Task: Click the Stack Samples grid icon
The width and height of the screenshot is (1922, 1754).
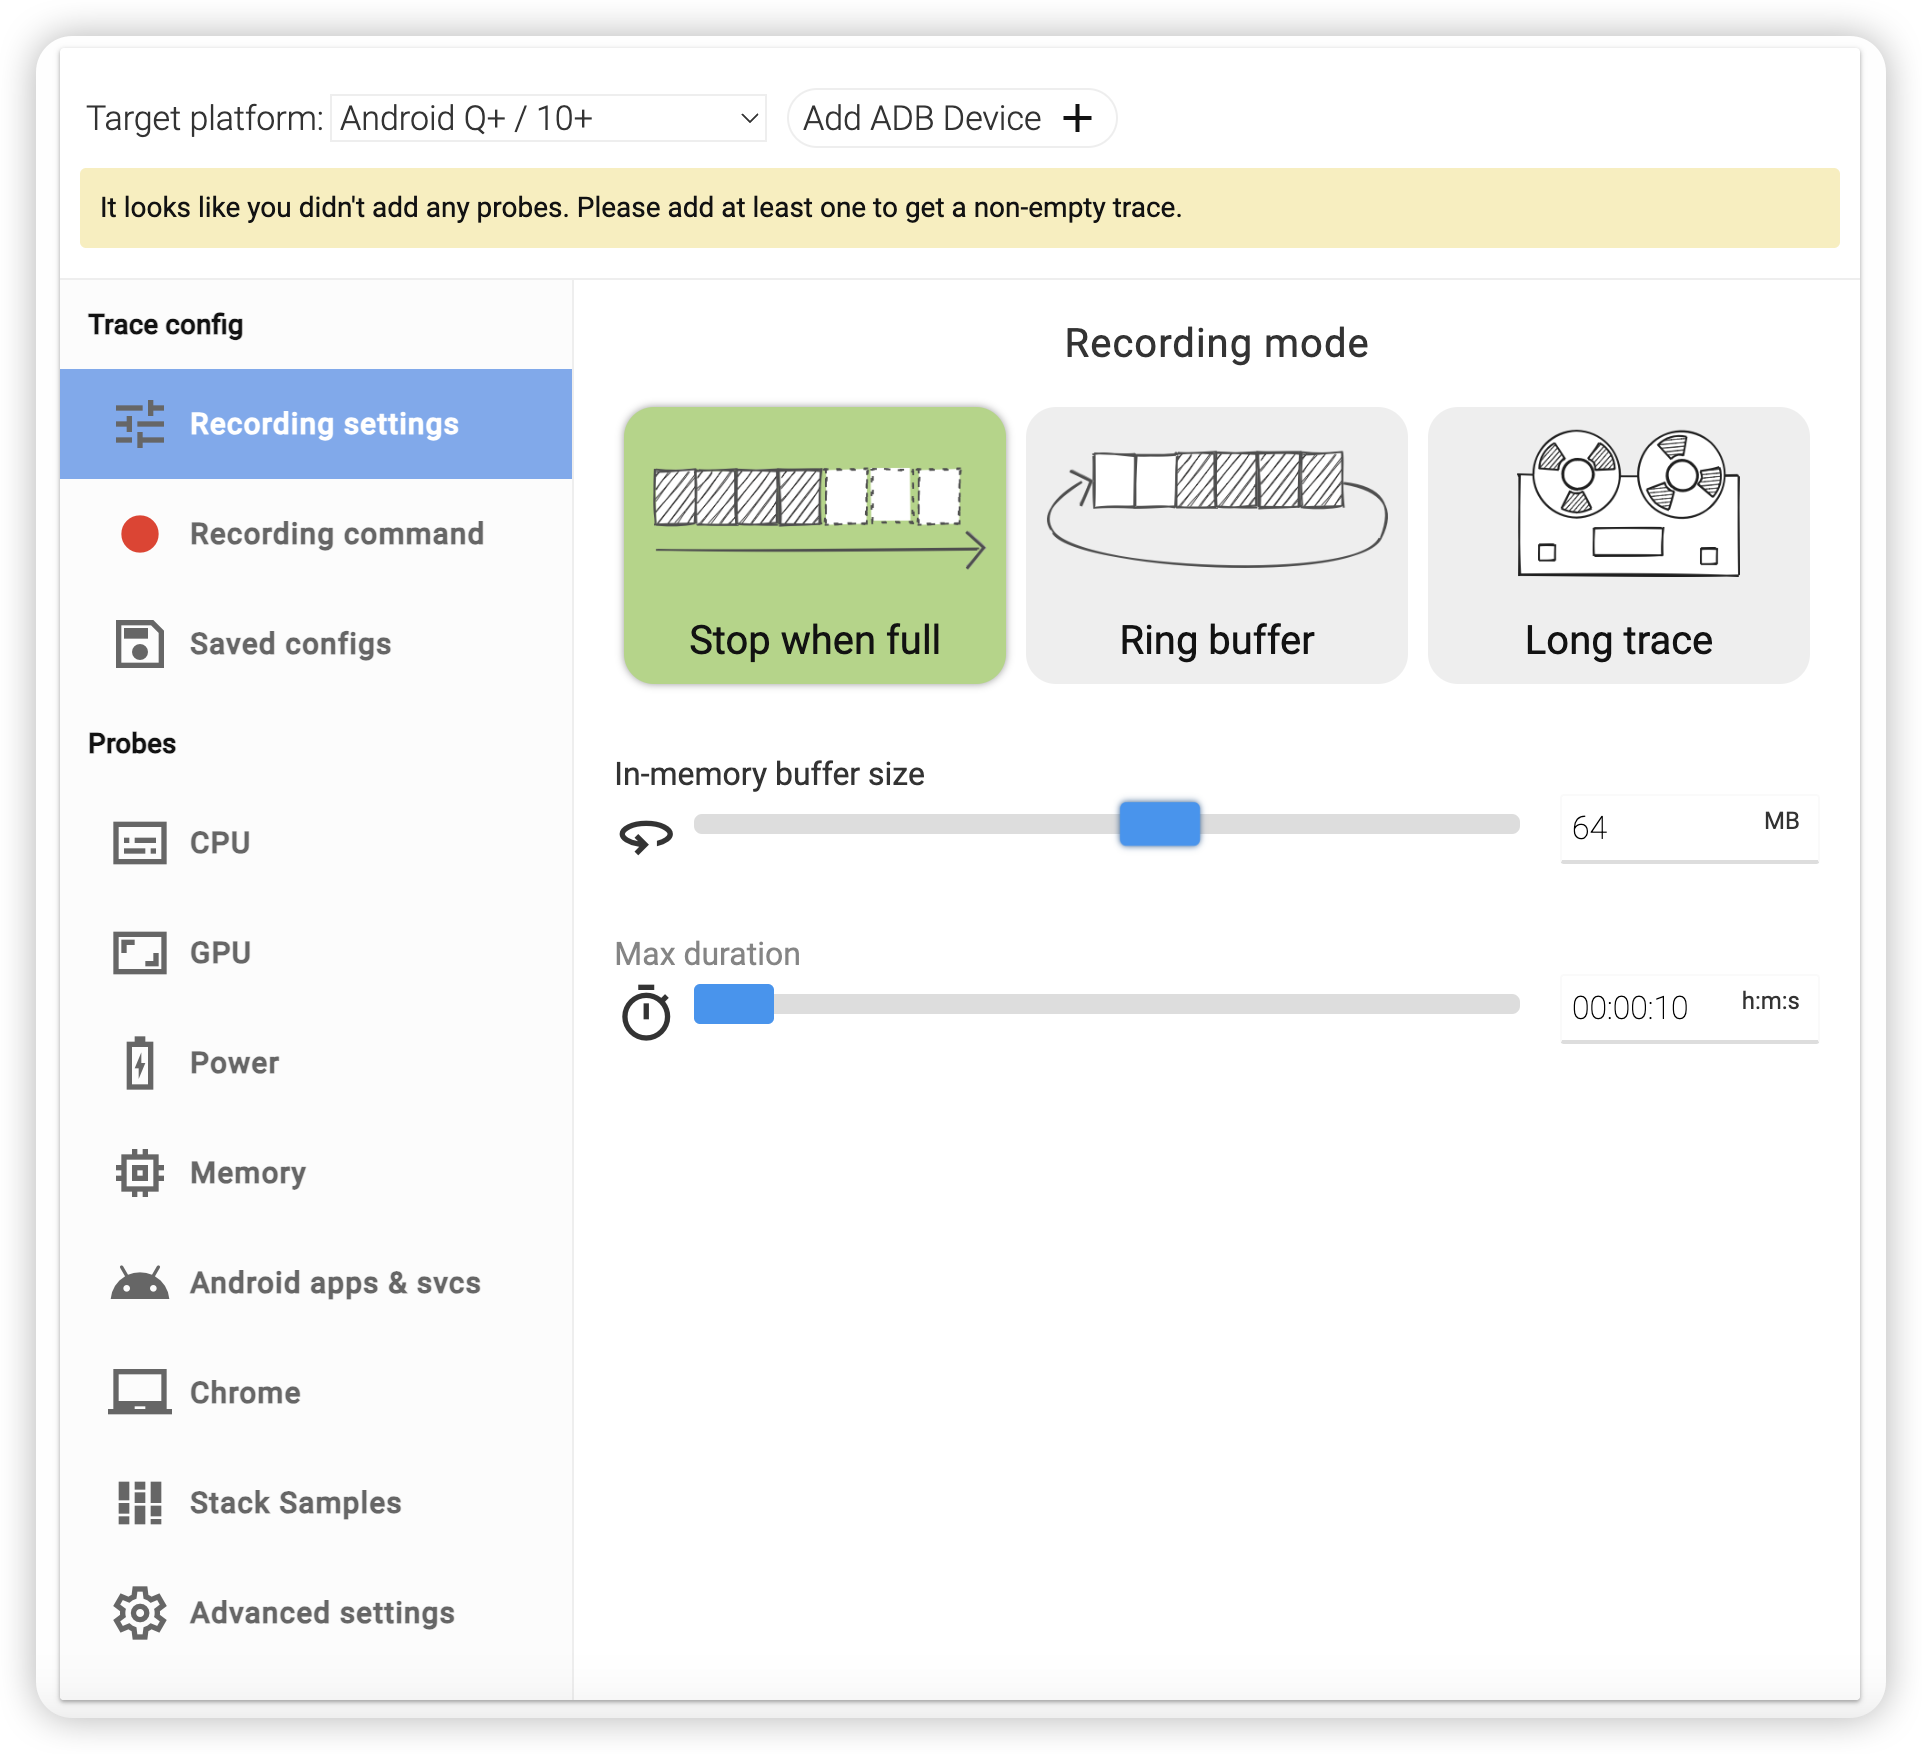Action: pyautogui.click(x=139, y=1502)
